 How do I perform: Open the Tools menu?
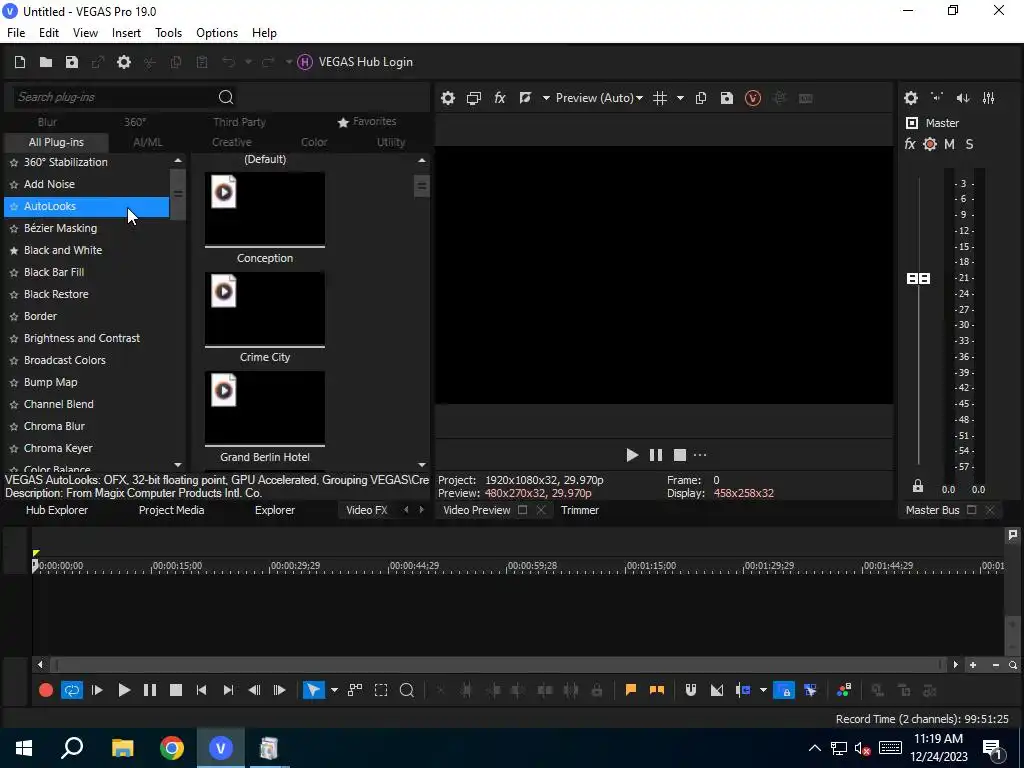point(168,33)
